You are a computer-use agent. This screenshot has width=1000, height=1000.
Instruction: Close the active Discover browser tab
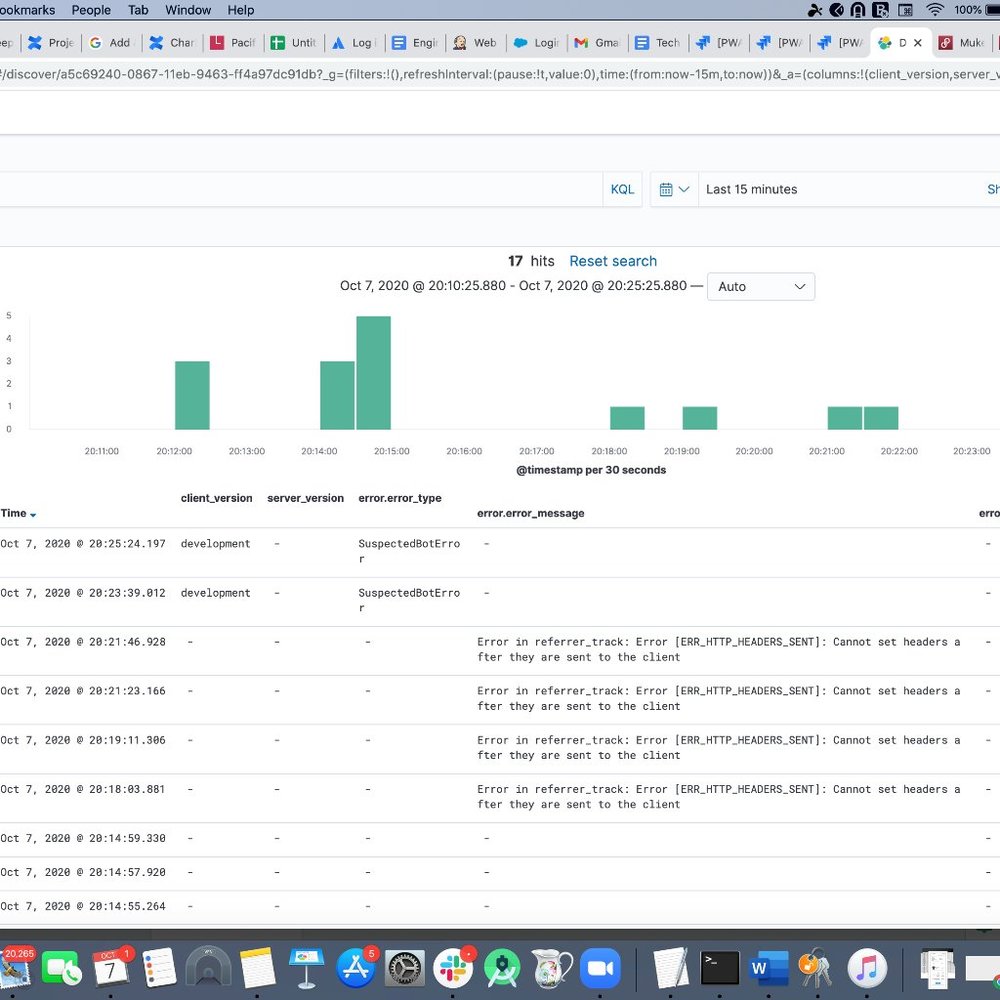click(x=918, y=43)
